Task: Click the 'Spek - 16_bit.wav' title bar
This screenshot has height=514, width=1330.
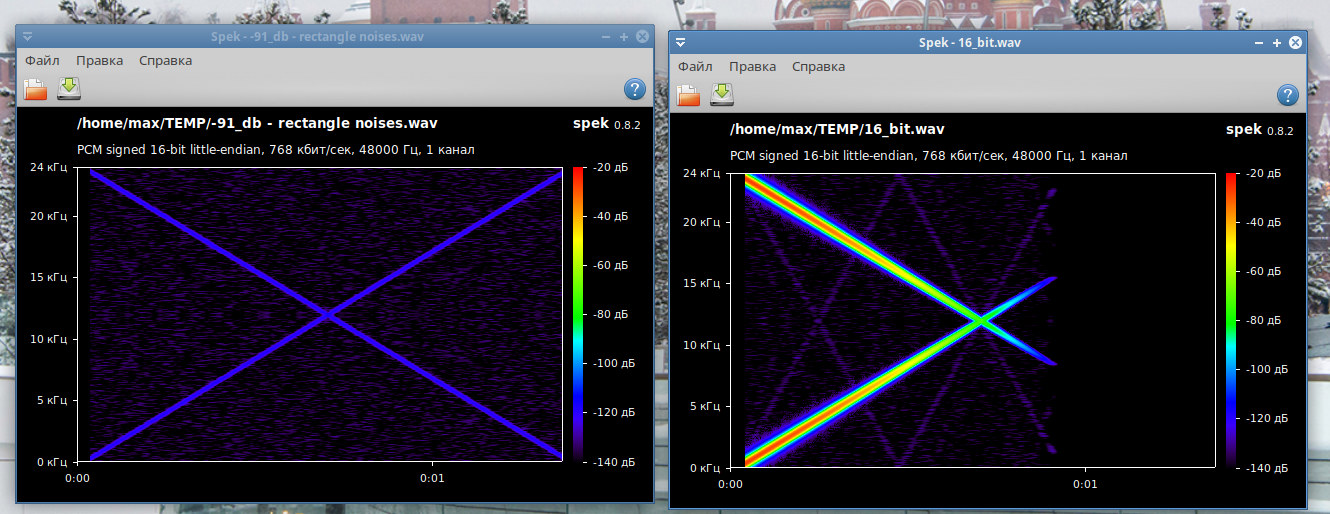Action: tap(969, 43)
